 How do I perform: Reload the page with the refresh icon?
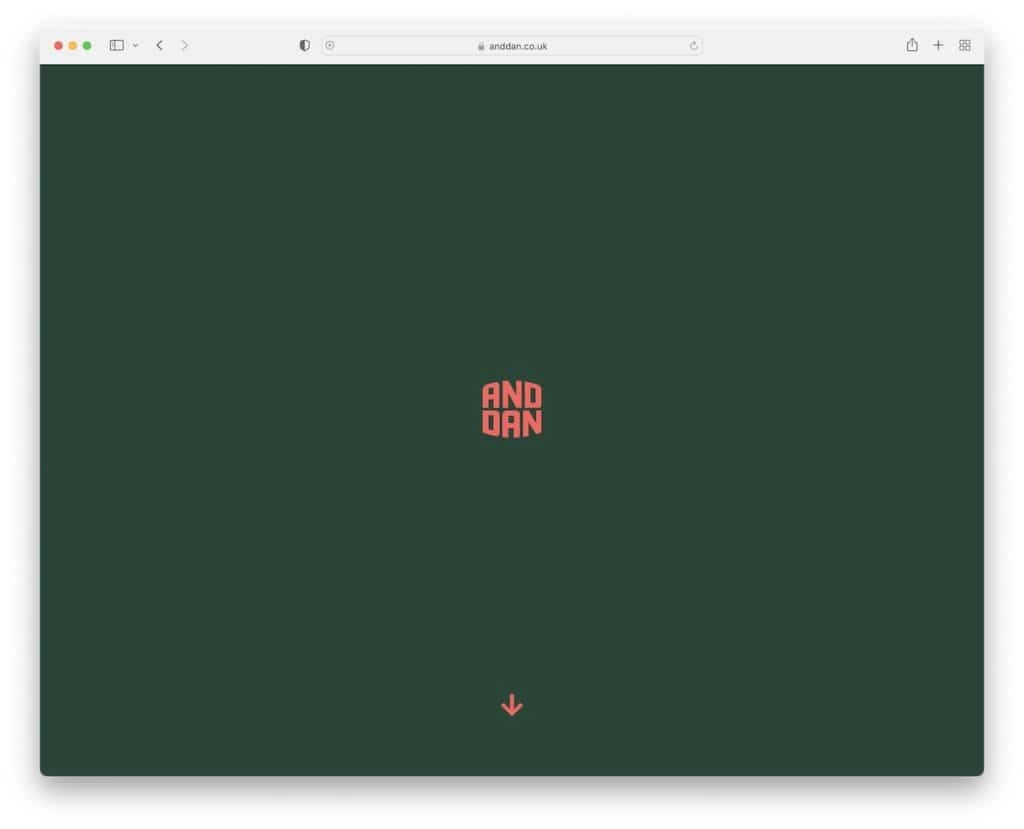tap(694, 46)
